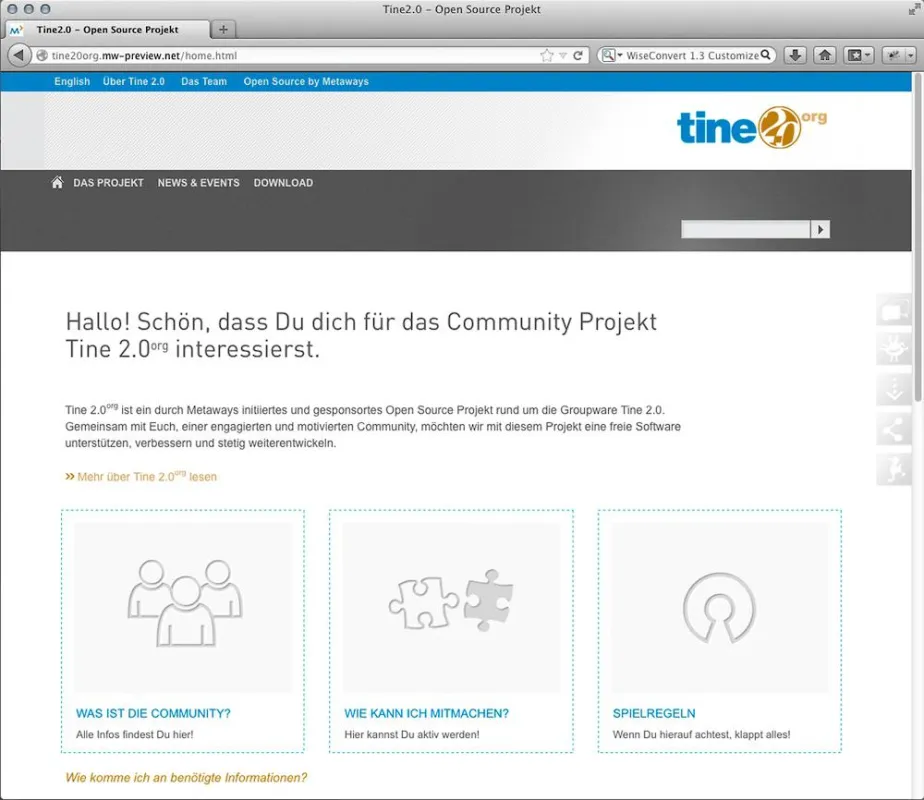The width and height of the screenshot is (924, 800).
Task: Click text Hier kannst Du aktiv werden!
Action: 412,735
